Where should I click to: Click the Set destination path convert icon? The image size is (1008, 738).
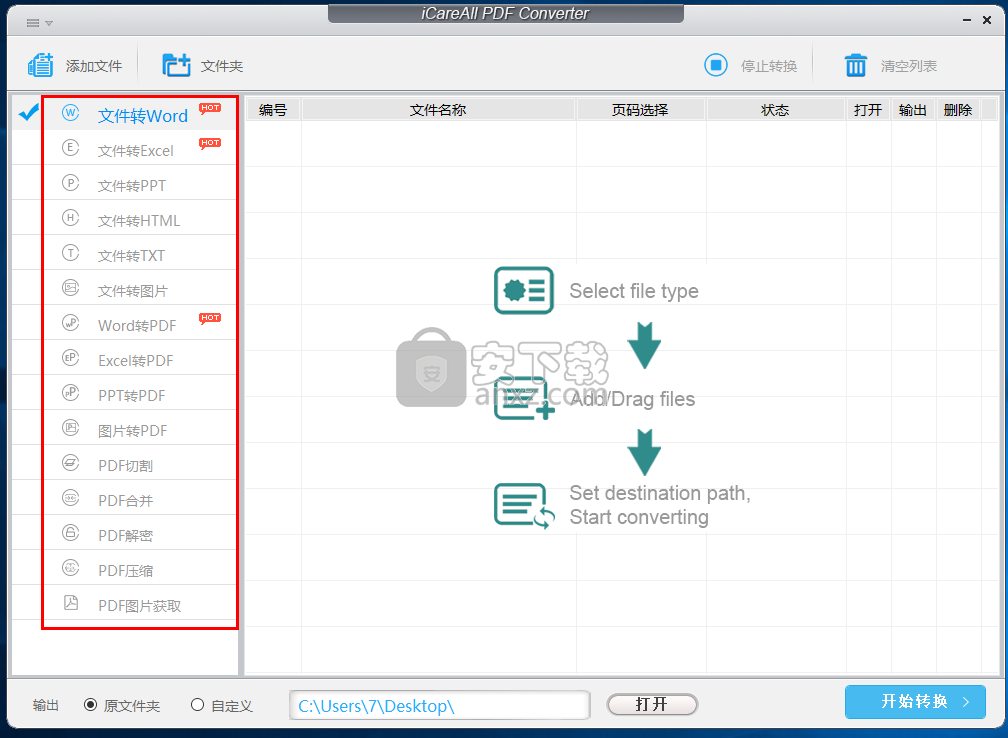click(524, 506)
